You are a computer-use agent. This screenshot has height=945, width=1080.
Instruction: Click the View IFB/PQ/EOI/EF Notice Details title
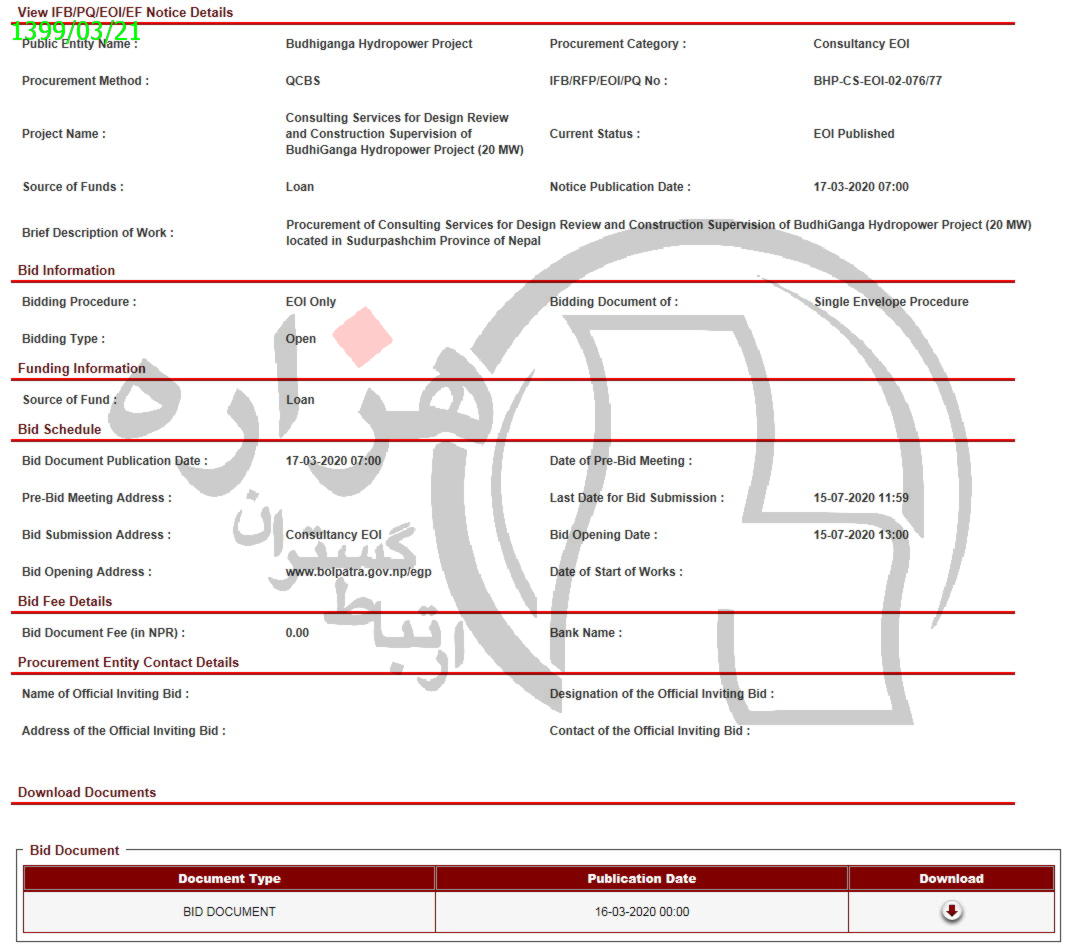125,12
